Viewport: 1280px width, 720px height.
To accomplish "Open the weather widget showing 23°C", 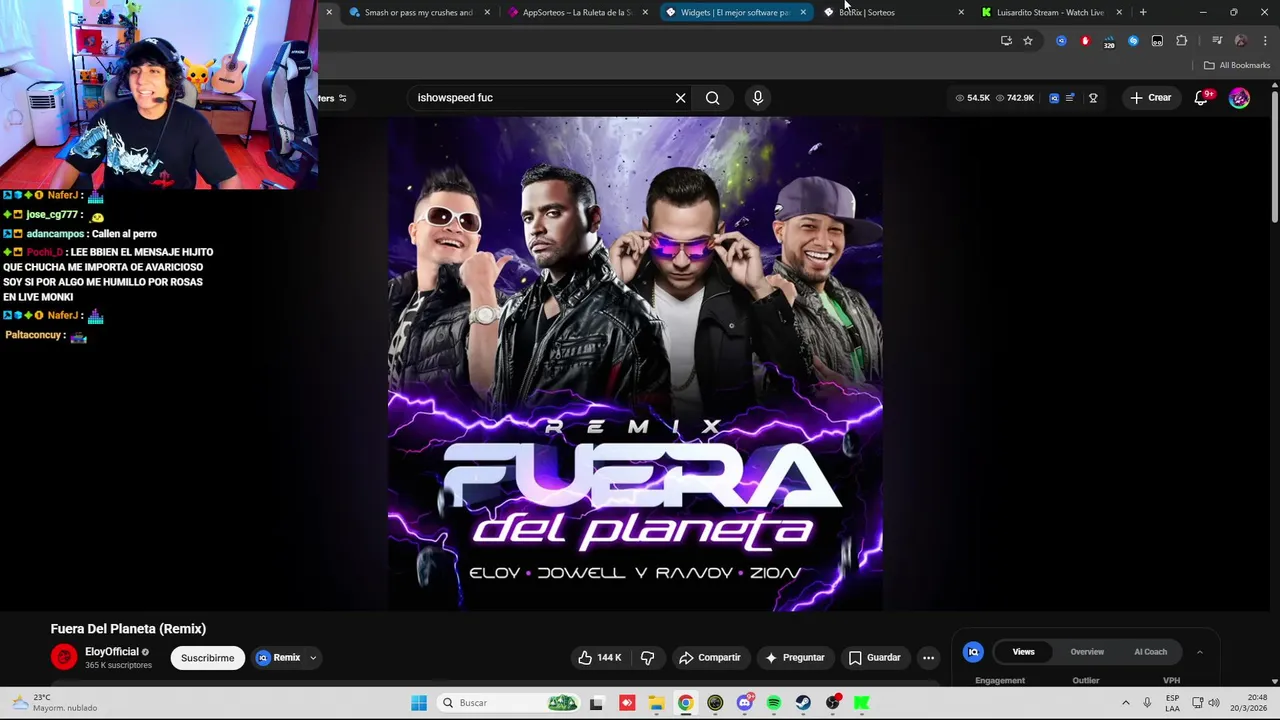I will (56, 703).
